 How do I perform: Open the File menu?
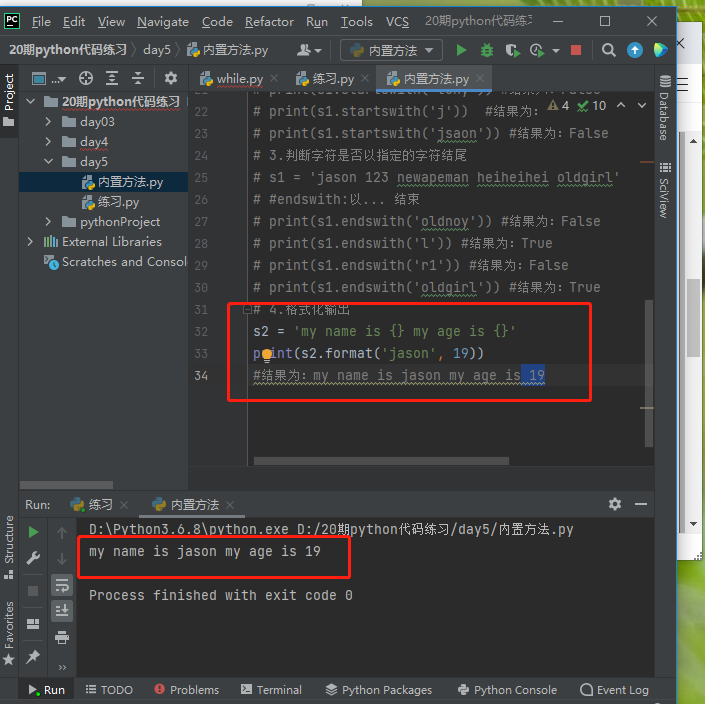41,22
